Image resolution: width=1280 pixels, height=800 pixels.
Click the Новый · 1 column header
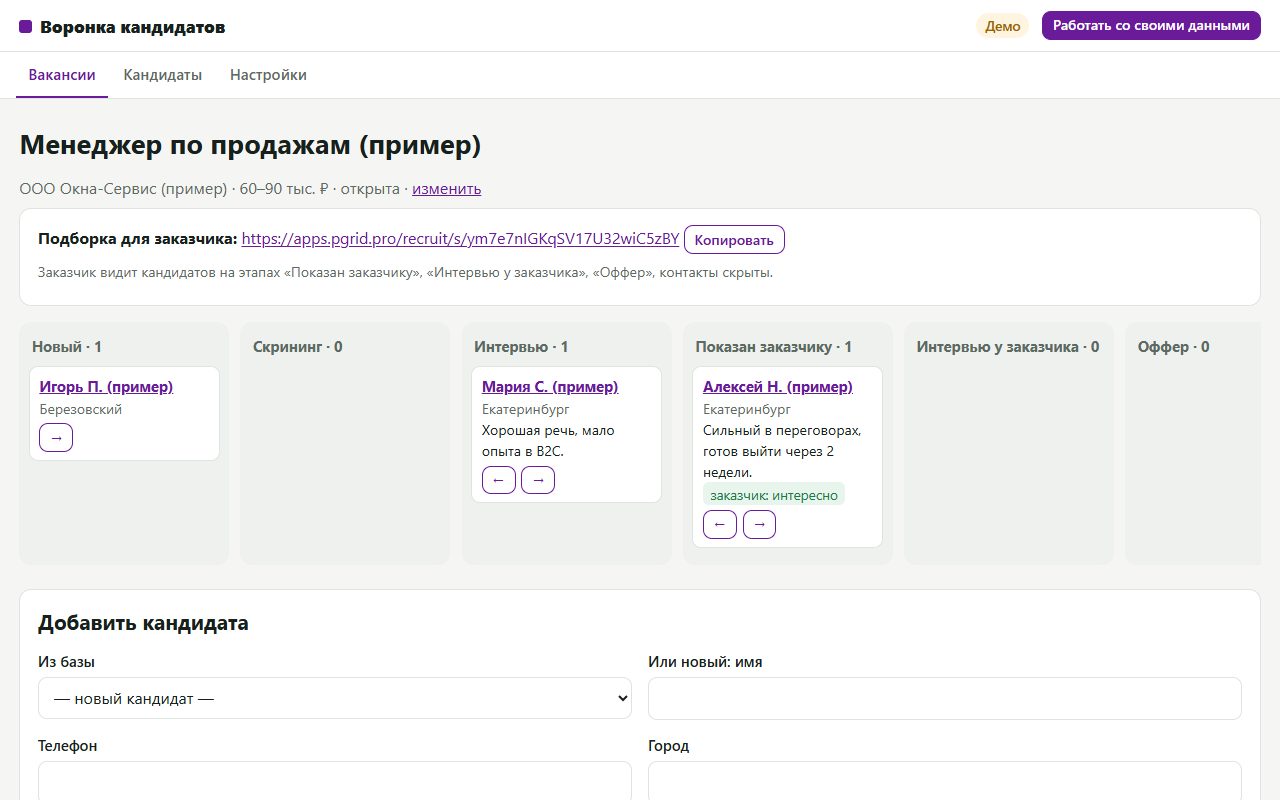67,347
